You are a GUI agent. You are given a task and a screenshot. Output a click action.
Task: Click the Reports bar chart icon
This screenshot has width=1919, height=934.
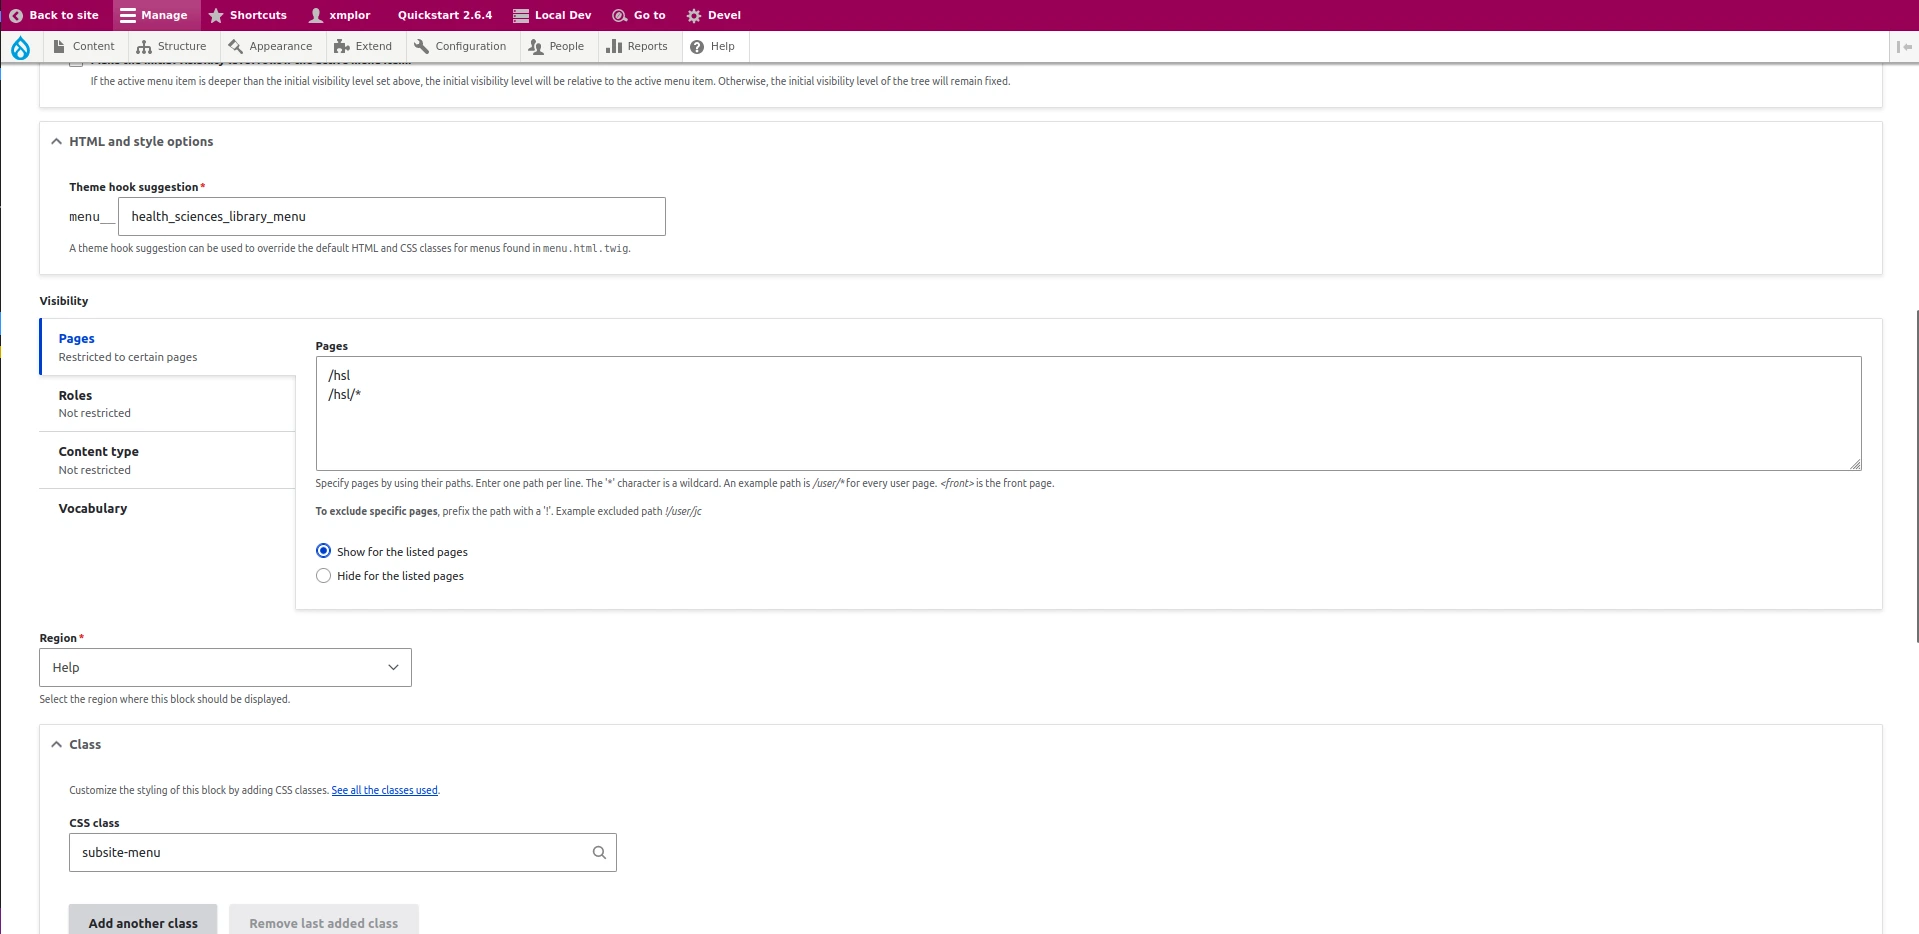(614, 46)
